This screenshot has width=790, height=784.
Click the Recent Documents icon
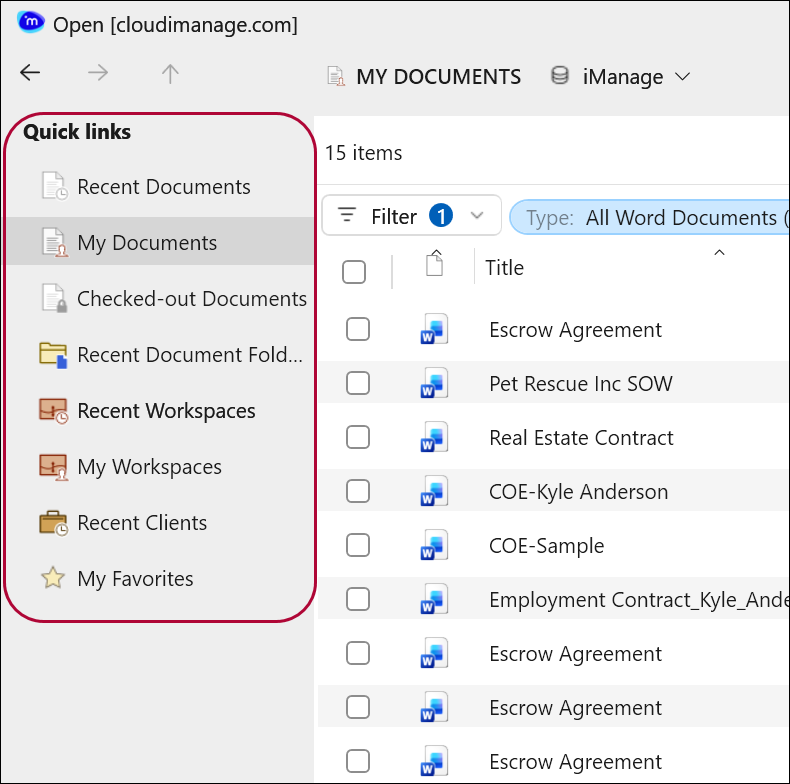tap(54, 186)
